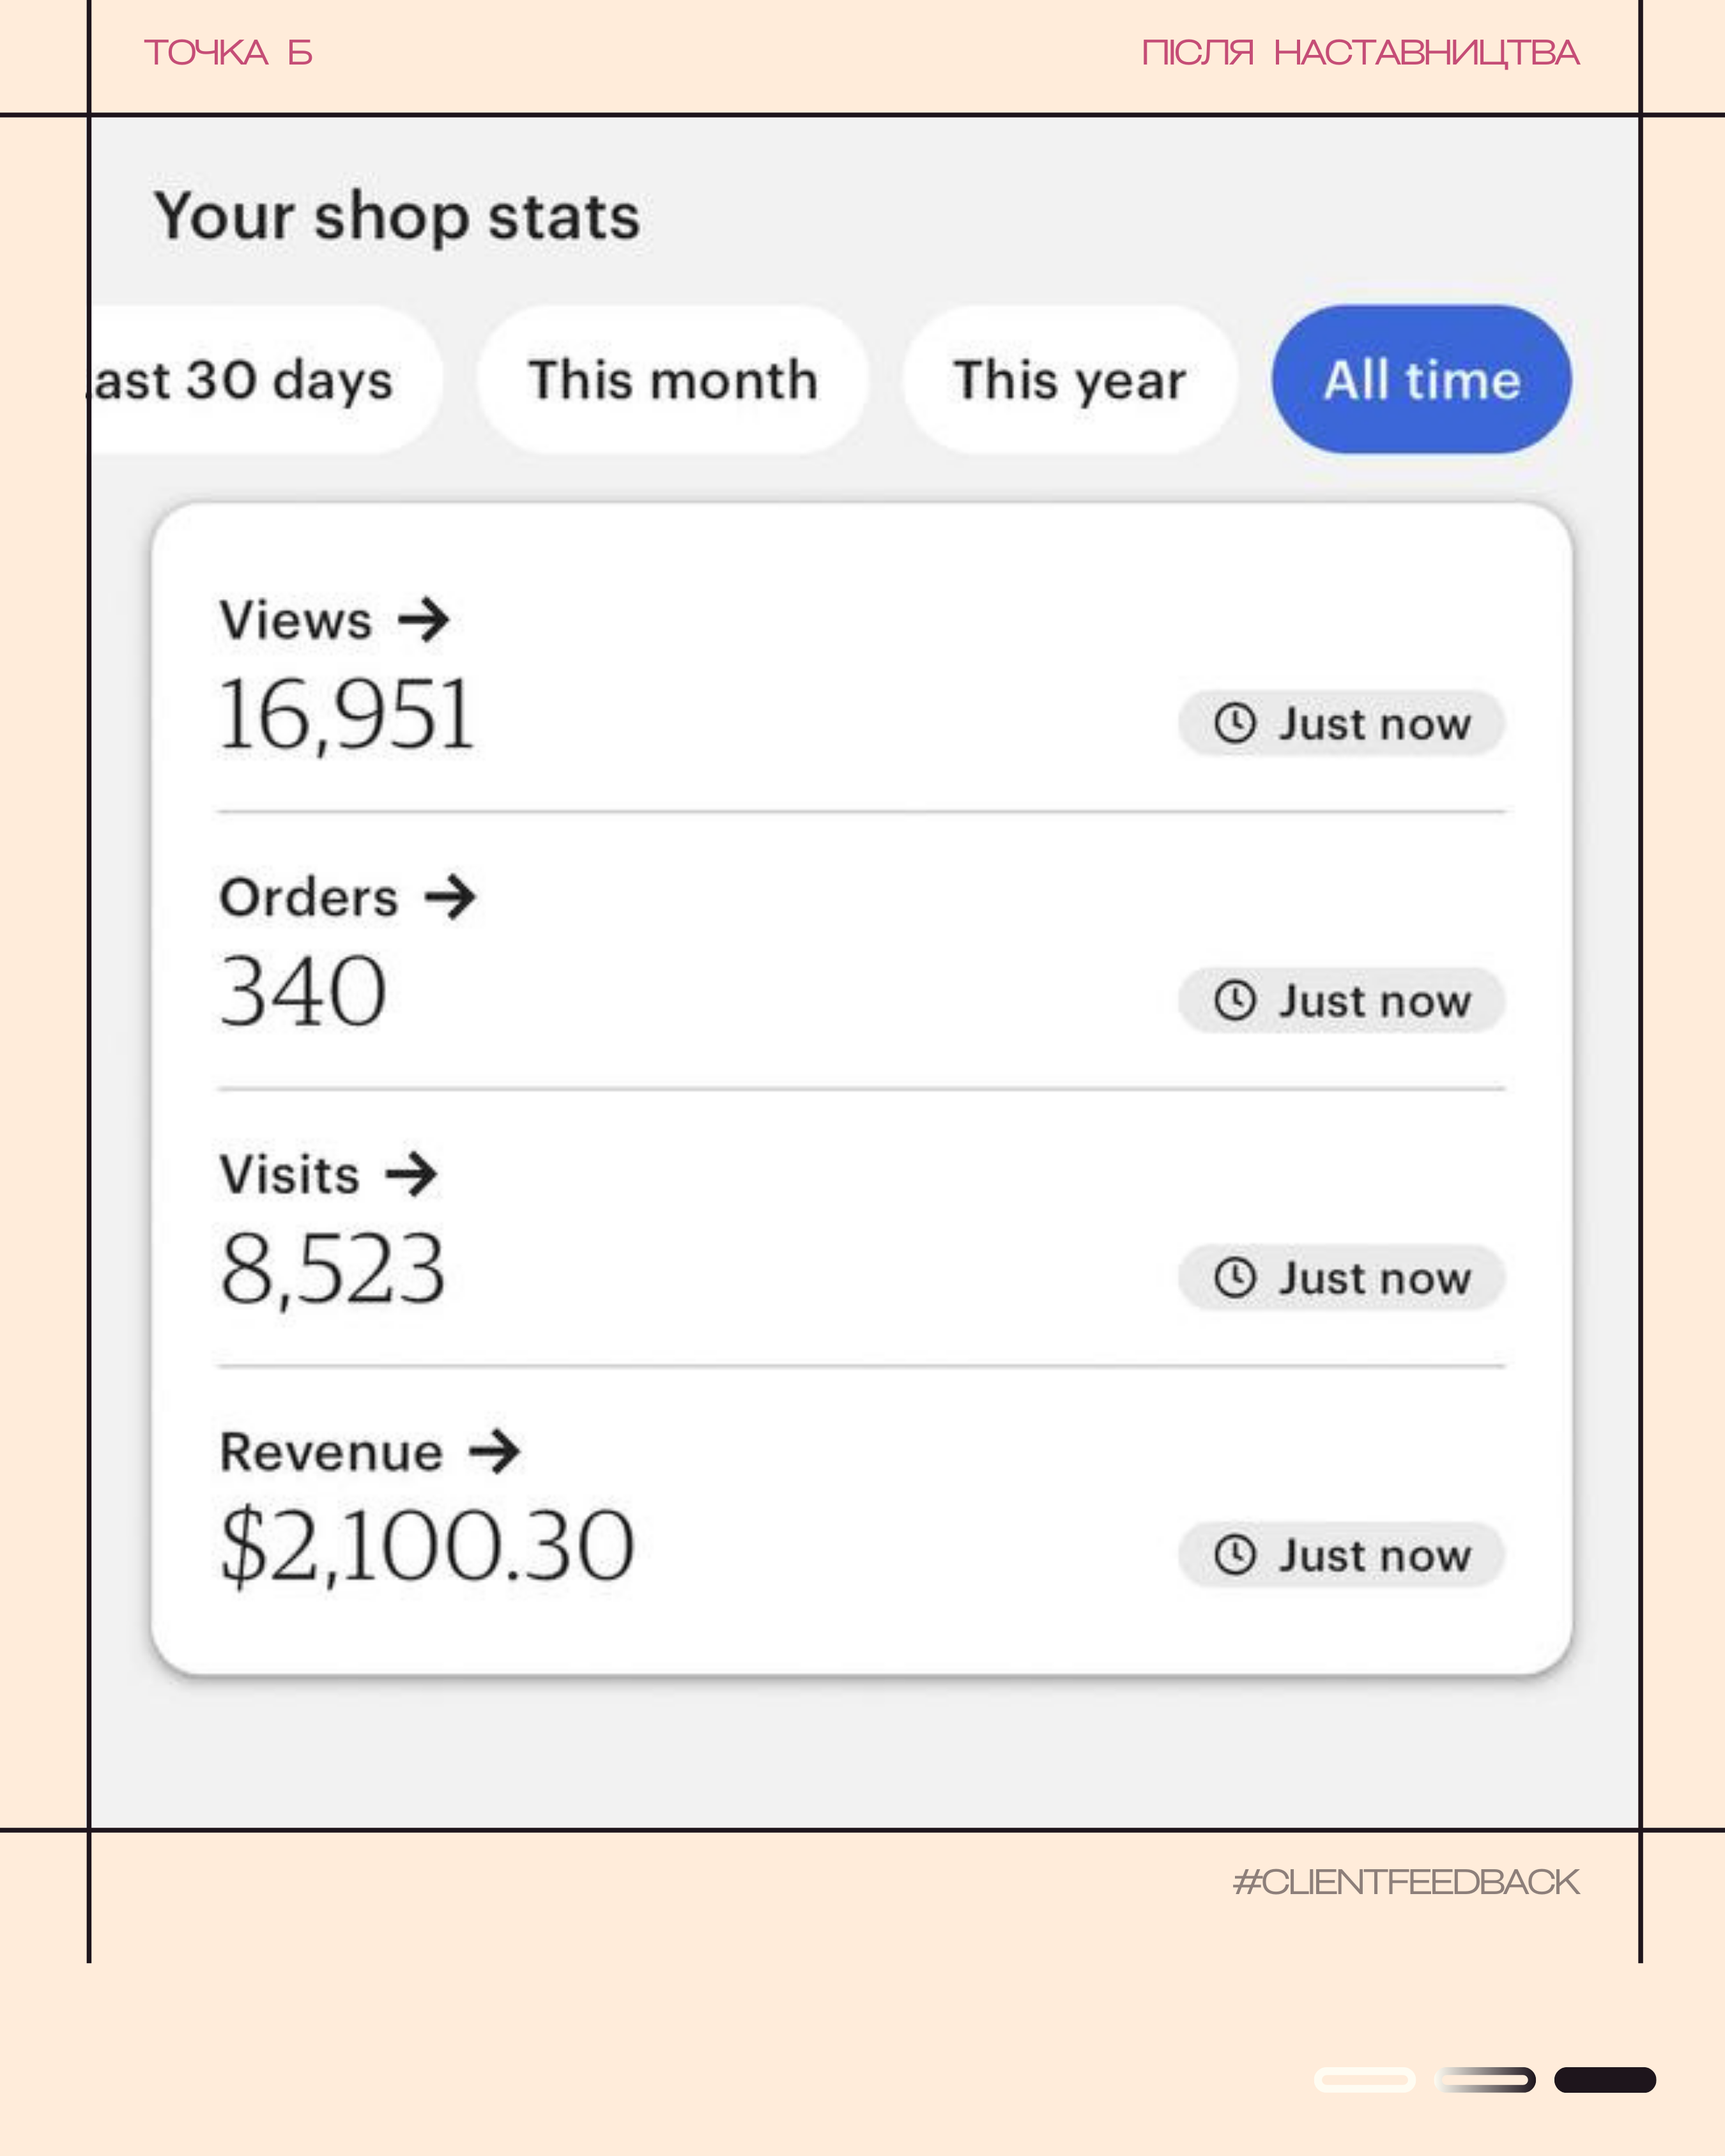1725x2156 pixels.
Task: Open the Orders details link
Action: pyautogui.click(x=309, y=897)
